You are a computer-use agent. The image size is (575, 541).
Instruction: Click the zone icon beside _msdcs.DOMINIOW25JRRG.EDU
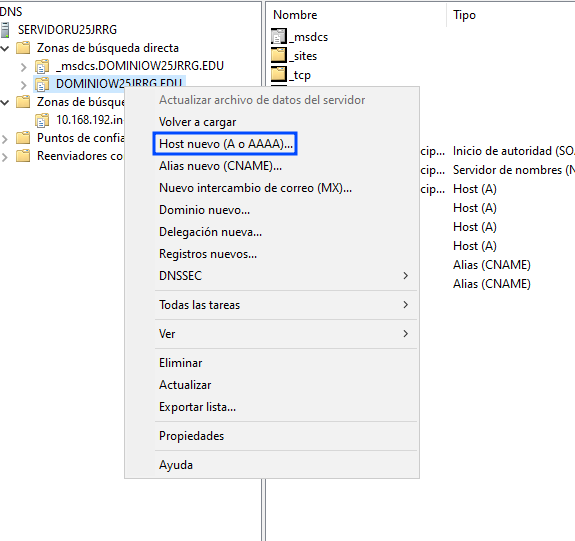[x=42, y=66]
